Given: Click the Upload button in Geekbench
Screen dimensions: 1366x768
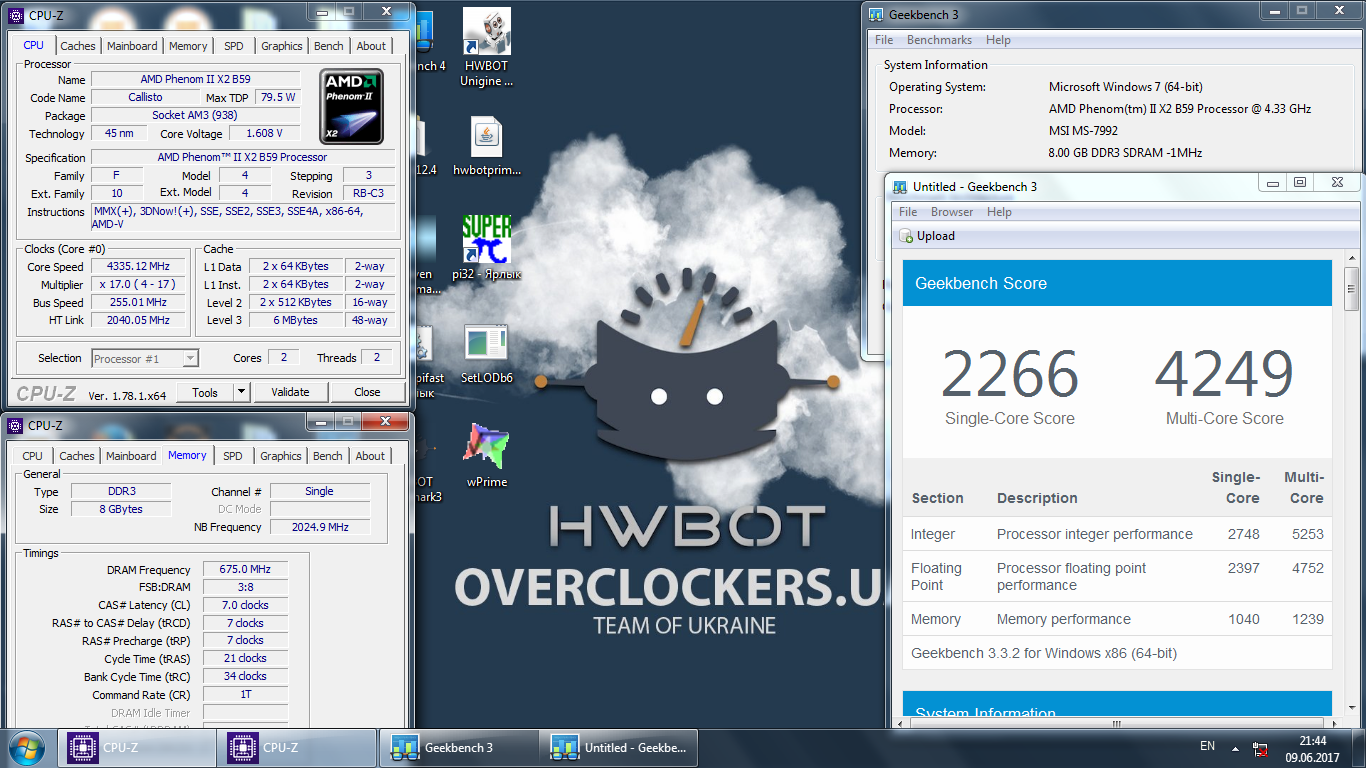Looking at the screenshot, I should tap(927, 236).
